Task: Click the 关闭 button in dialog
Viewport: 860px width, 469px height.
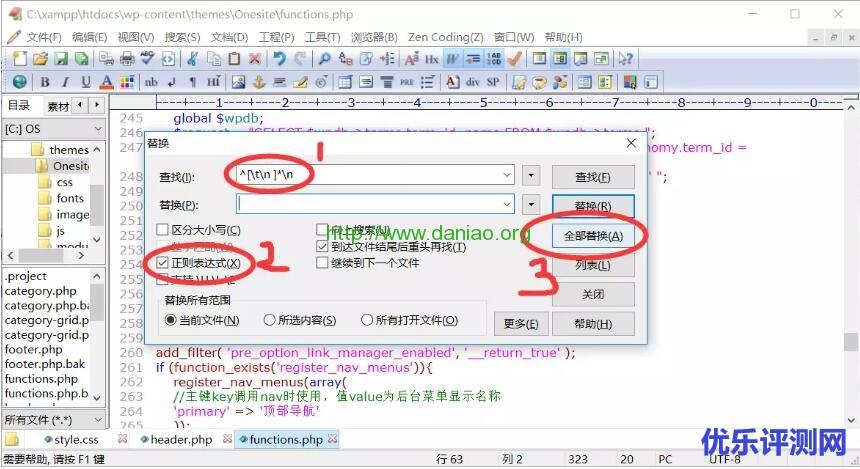Action: (x=593, y=295)
